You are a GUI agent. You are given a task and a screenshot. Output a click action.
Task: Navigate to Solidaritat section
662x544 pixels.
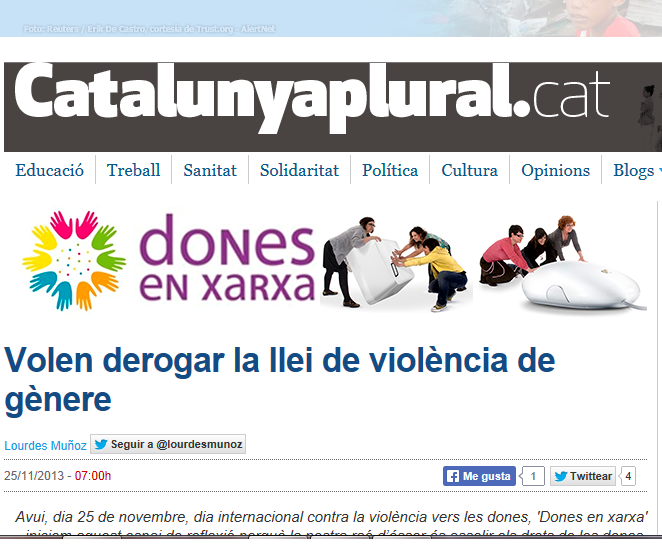299,170
